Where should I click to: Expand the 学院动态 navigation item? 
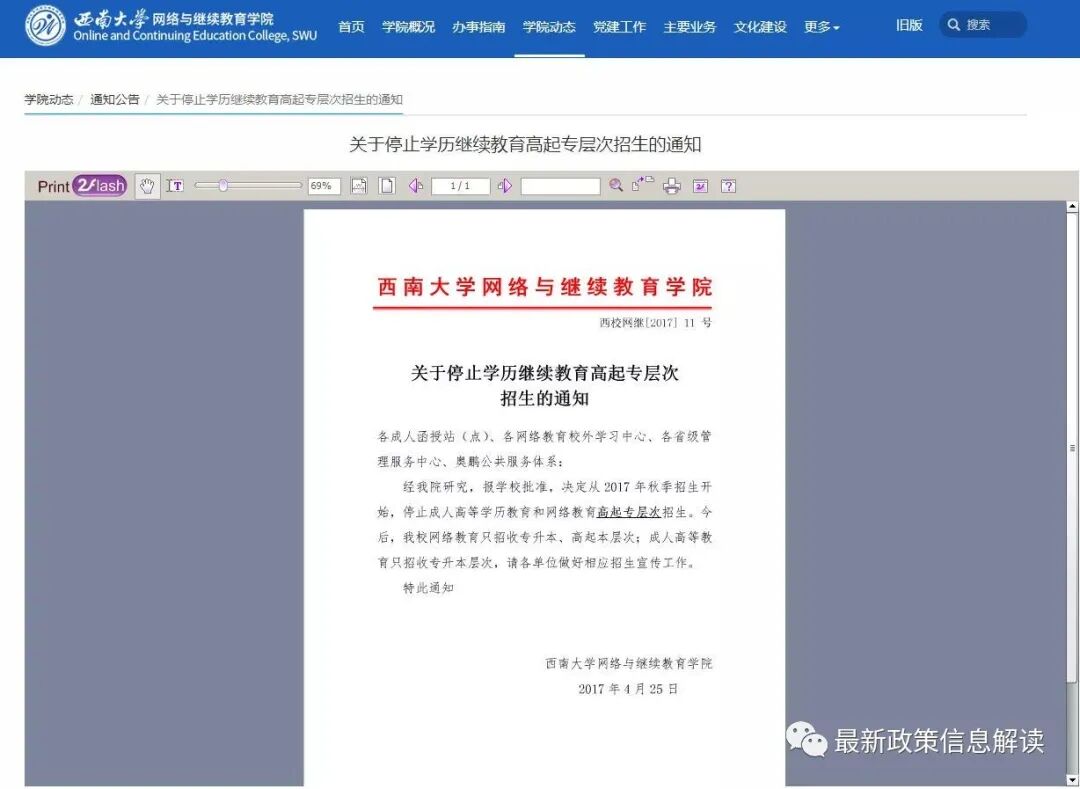click(x=548, y=27)
